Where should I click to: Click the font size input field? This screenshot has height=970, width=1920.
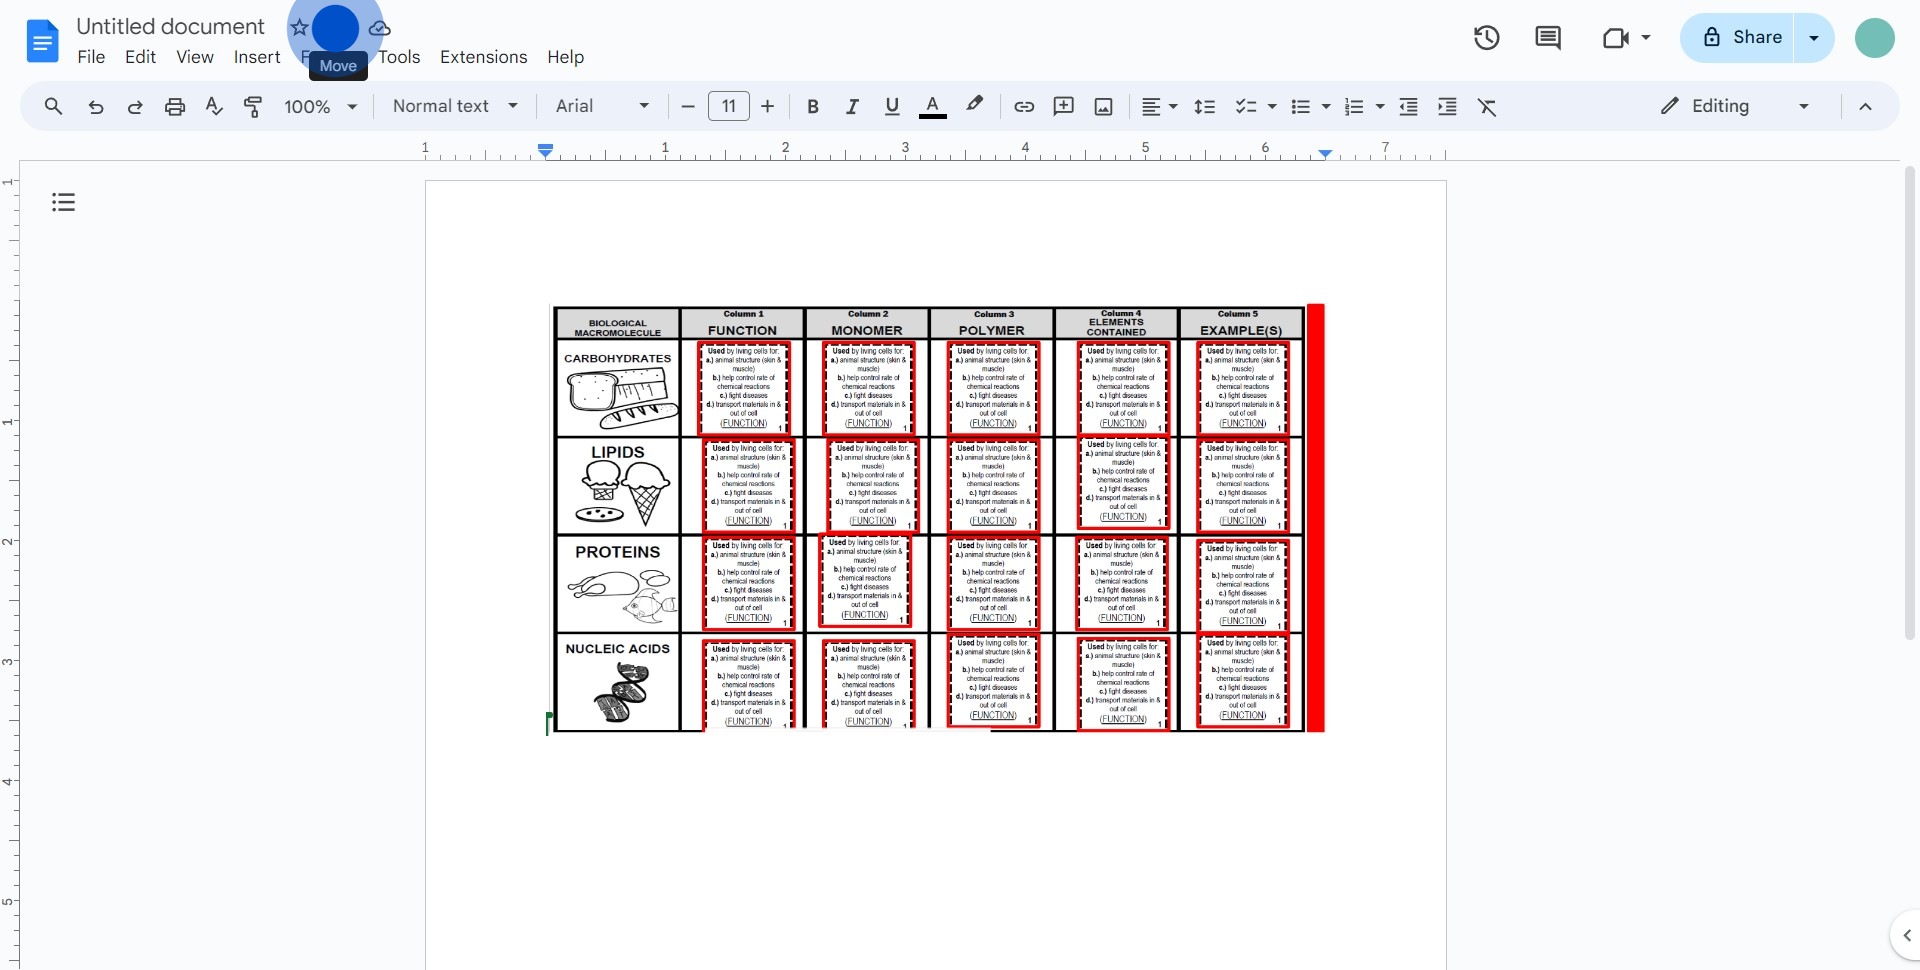pos(729,106)
